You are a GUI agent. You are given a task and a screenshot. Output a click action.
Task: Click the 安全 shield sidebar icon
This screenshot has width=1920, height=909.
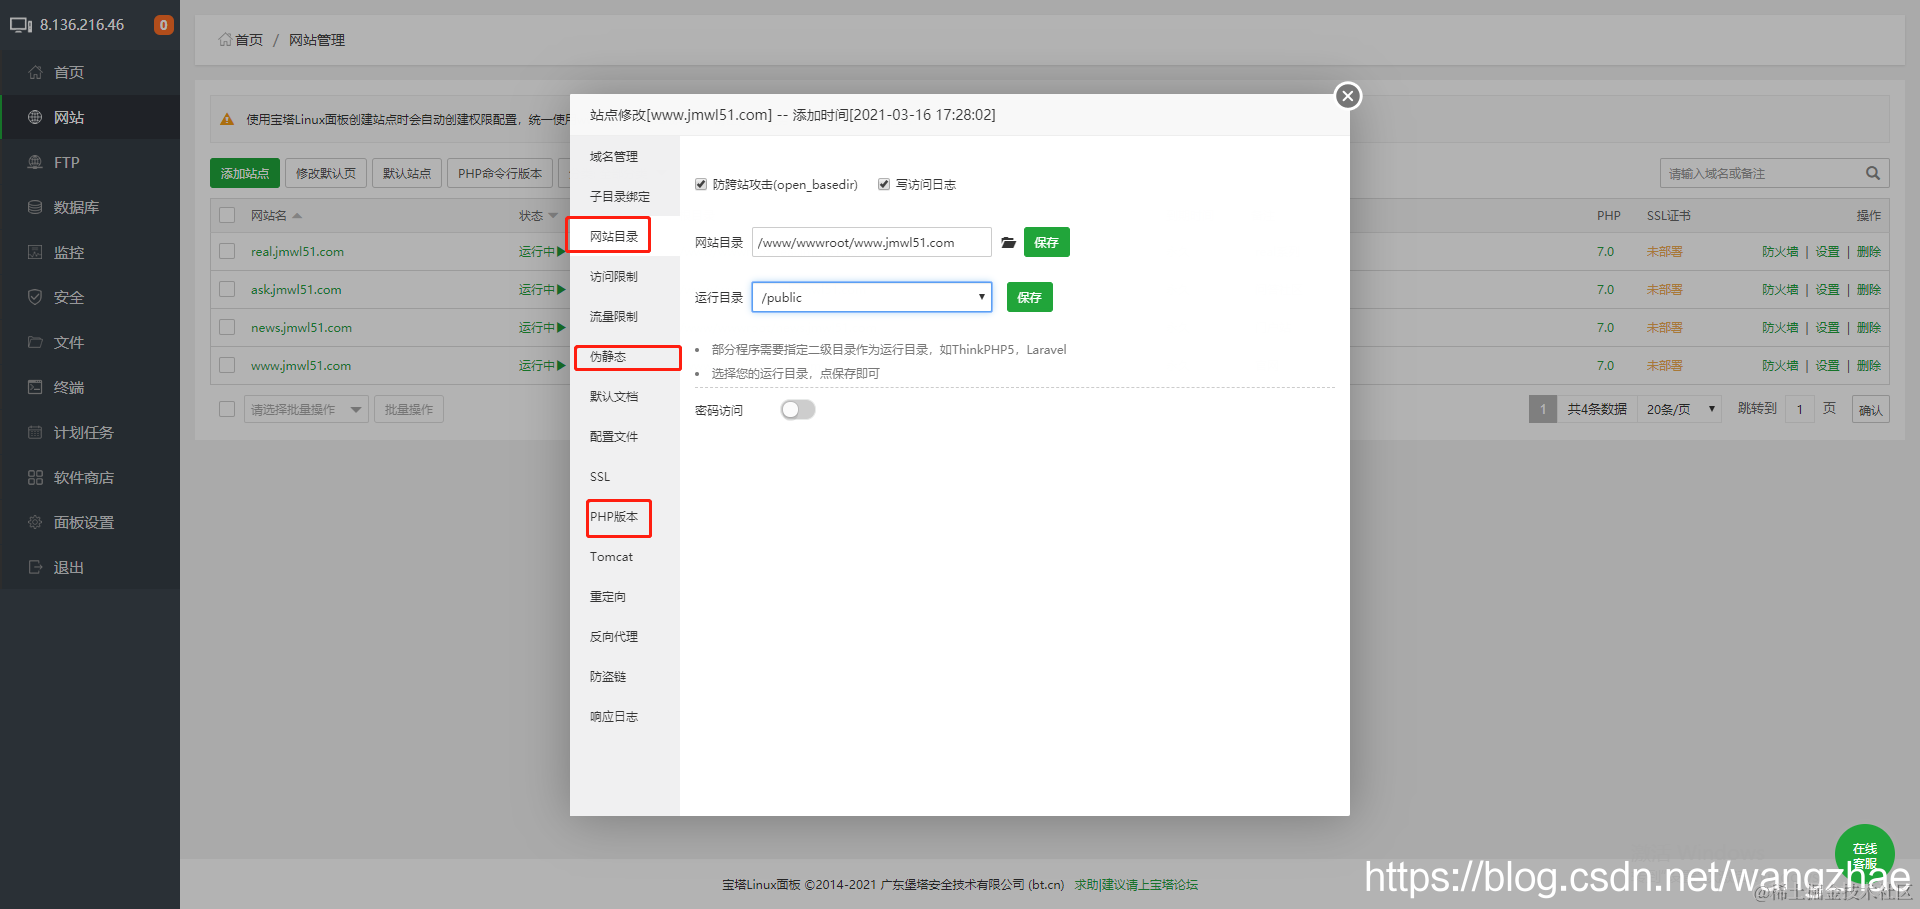tap(35, 297)
